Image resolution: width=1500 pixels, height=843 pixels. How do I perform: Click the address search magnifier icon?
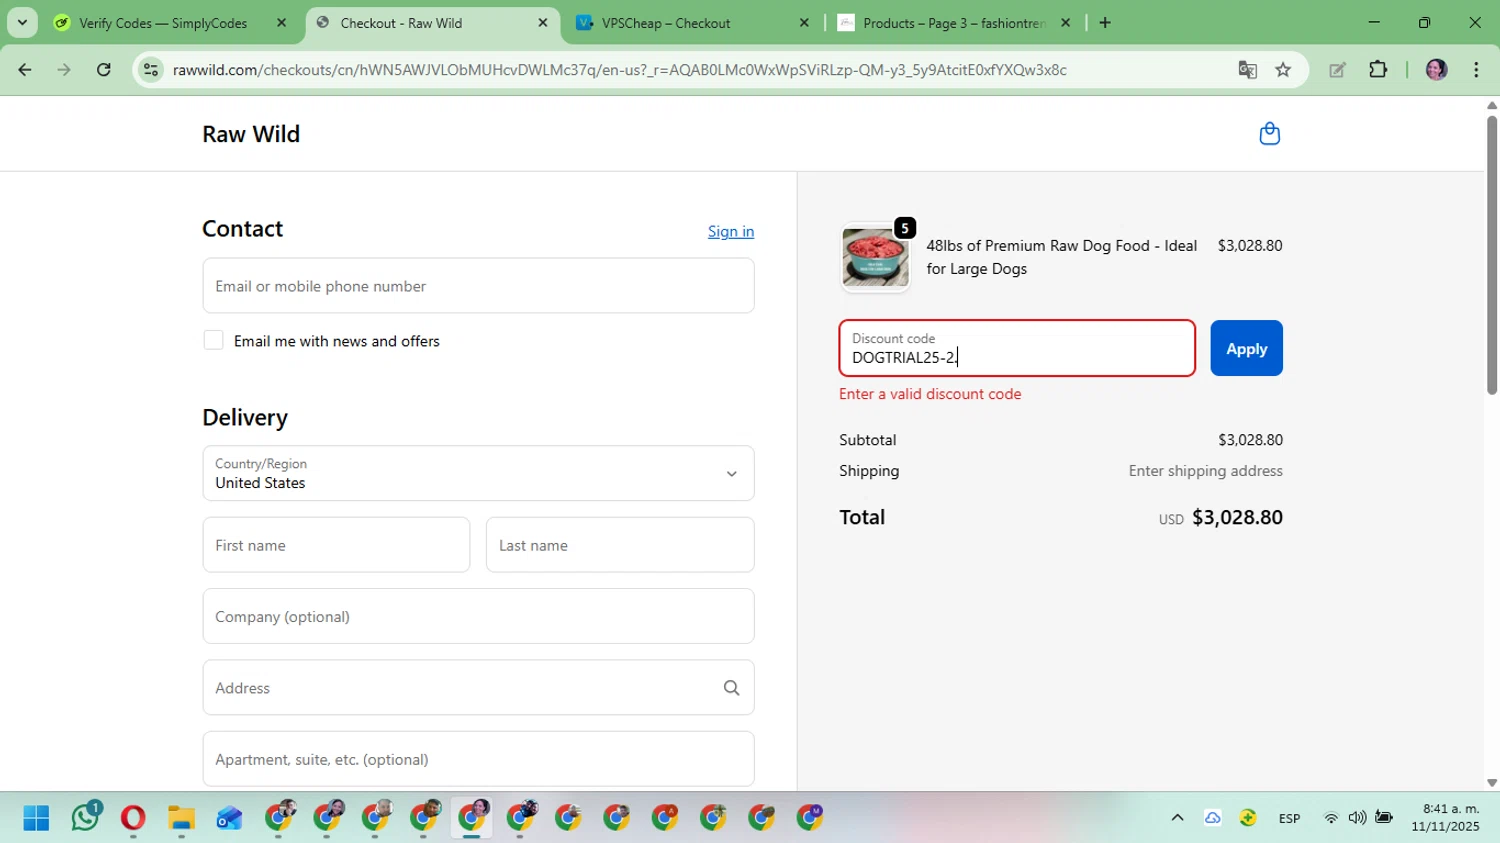731,688
